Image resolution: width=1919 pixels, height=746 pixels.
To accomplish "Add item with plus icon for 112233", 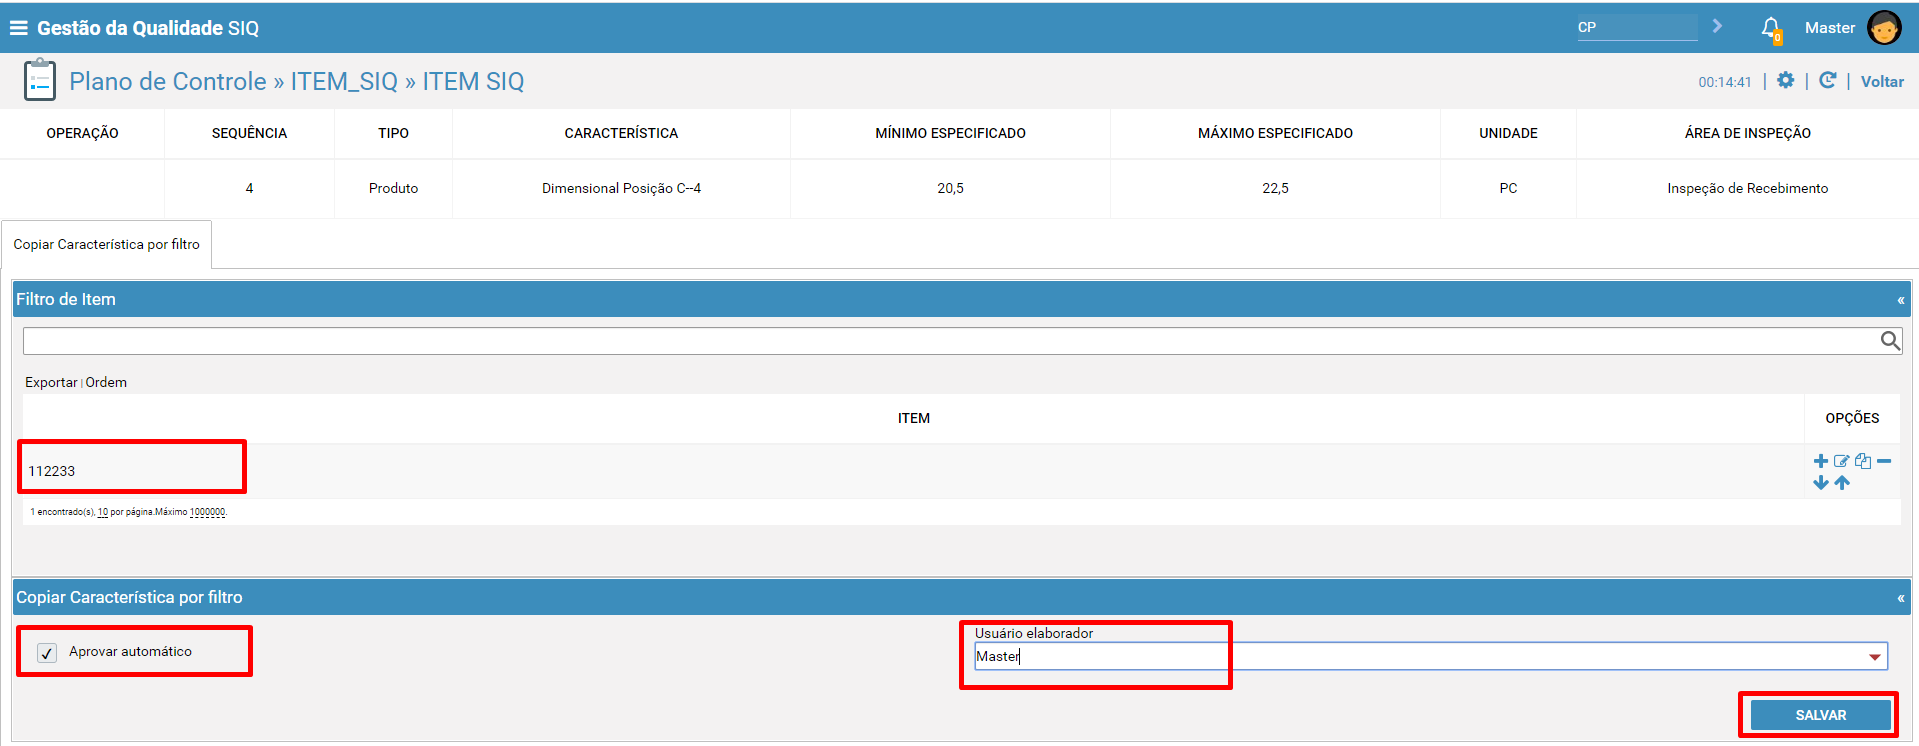I will pos(1820,461).
